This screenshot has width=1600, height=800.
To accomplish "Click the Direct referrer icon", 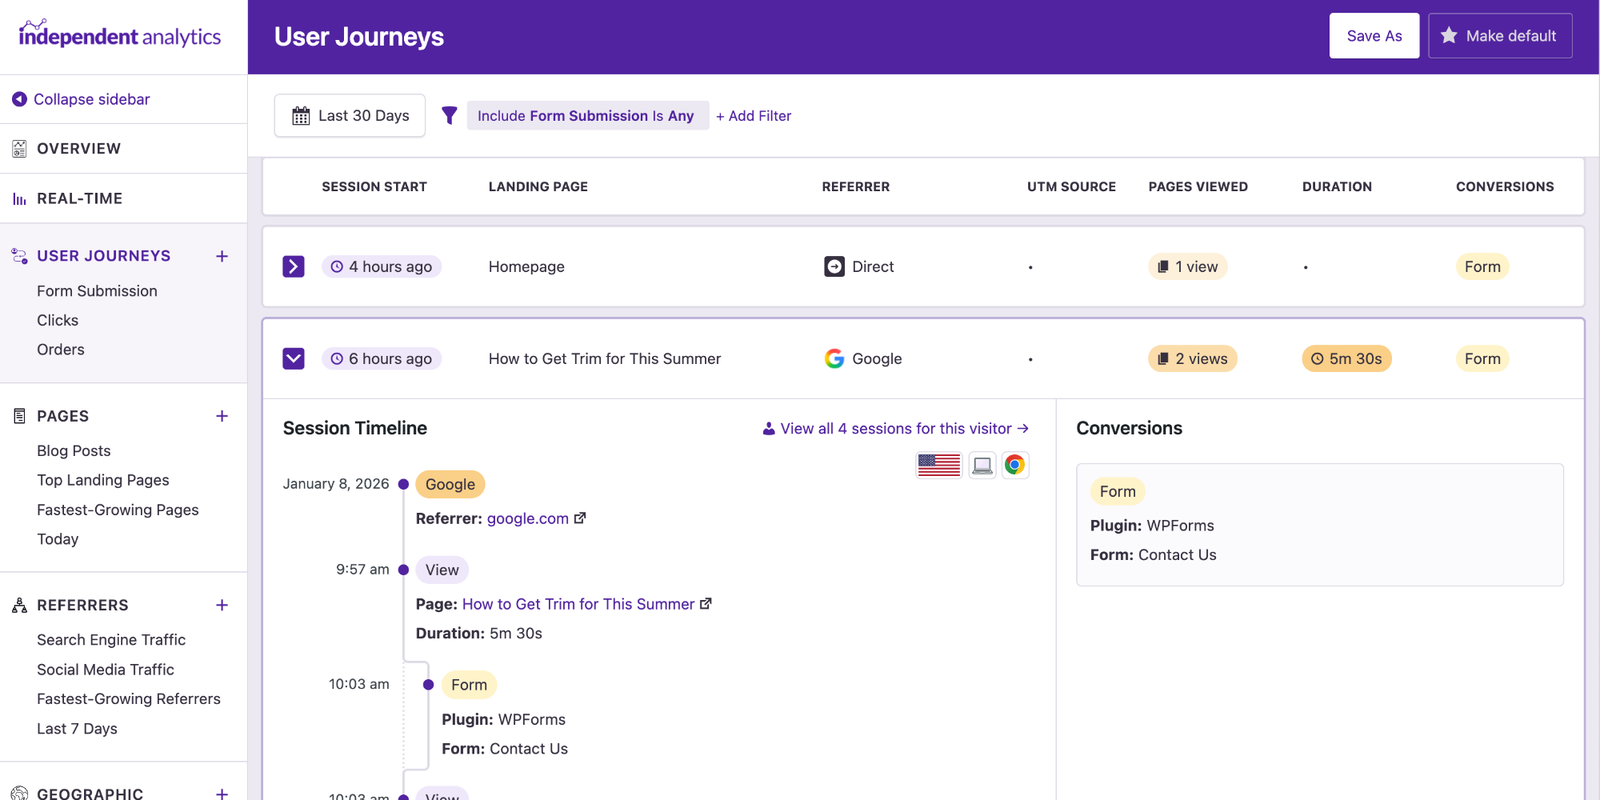I will 834,267.
